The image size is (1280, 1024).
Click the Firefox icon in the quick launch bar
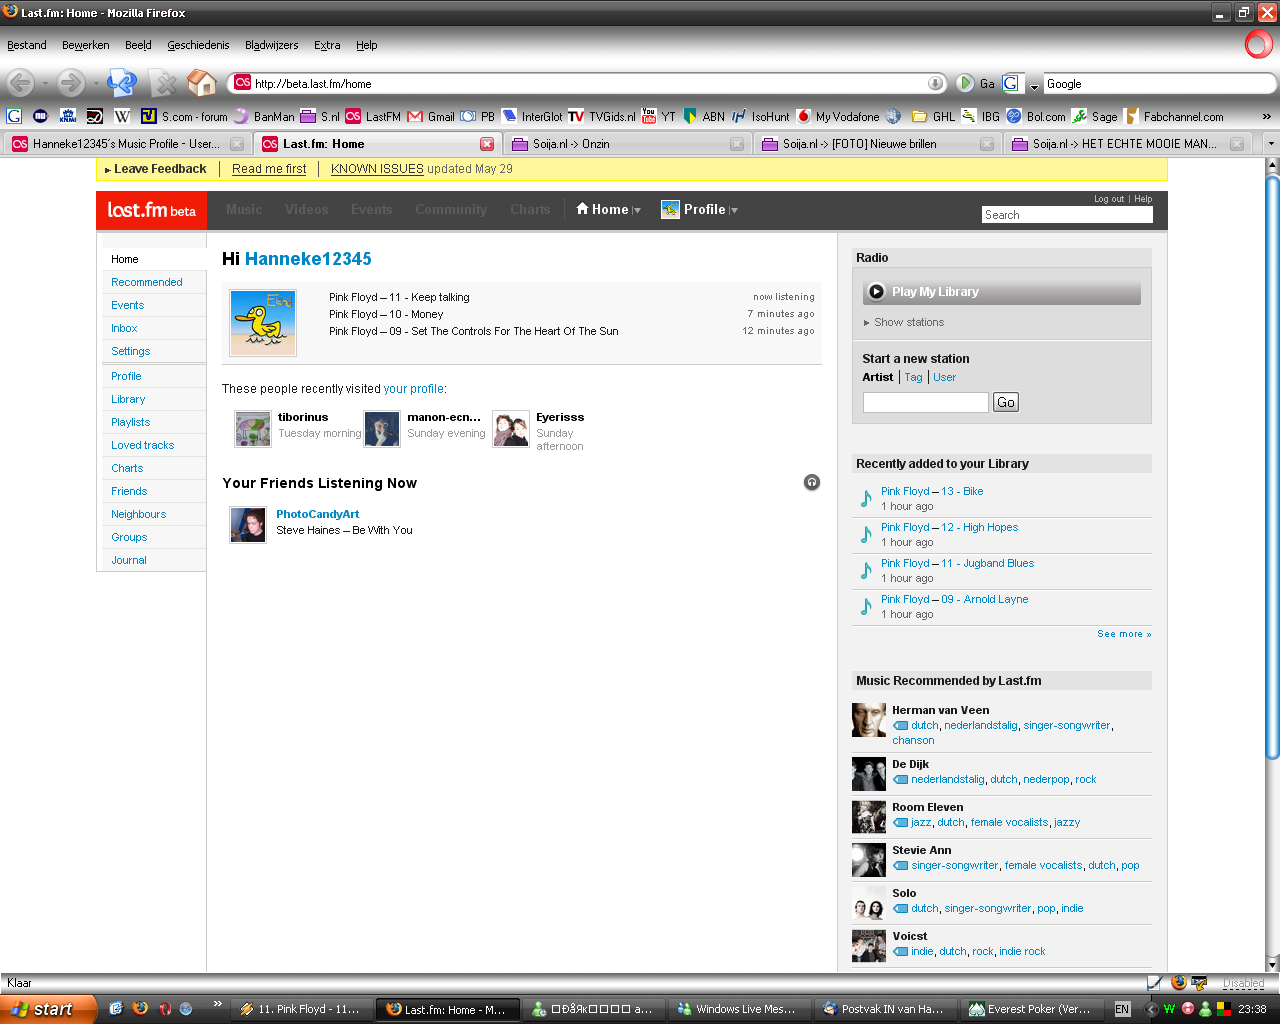pos(140,1008)
